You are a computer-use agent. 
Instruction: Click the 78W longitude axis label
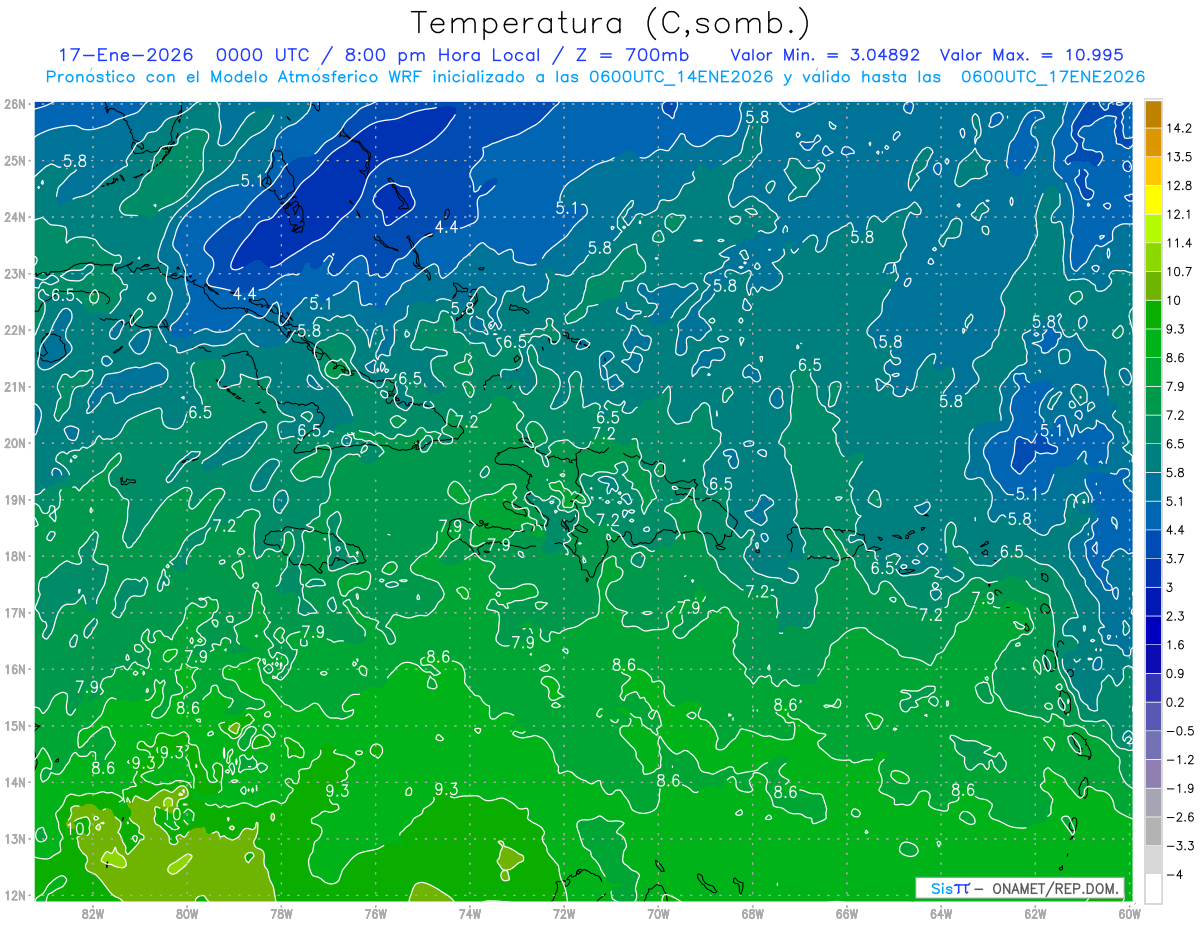point(281,913)
